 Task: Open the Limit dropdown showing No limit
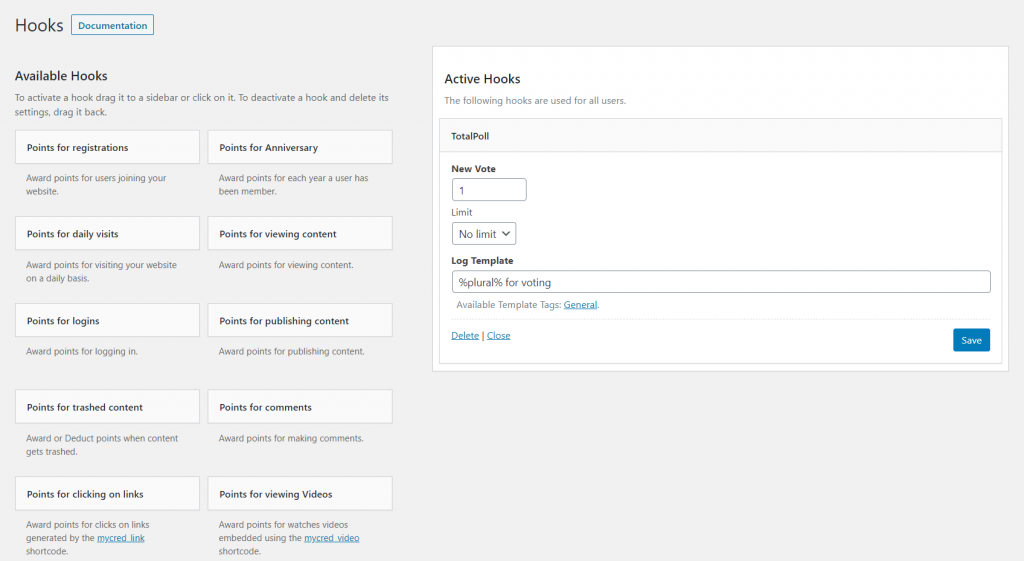click(484, 234)
